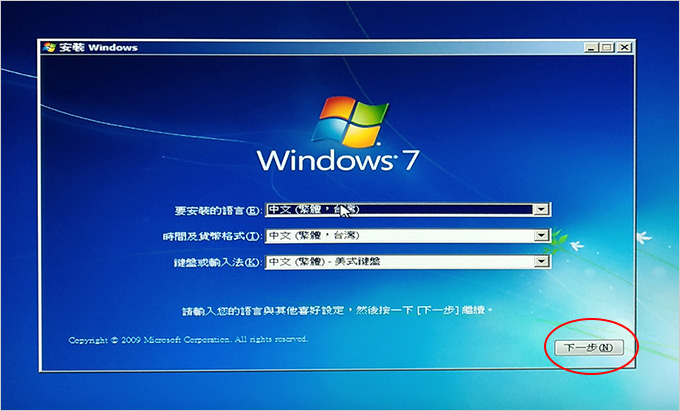The height and width of the screenshot is (411, 680).
Task: Click the arrow of the 時間及貨幣格式 dropdown
Action: click(x=541, y=236)
